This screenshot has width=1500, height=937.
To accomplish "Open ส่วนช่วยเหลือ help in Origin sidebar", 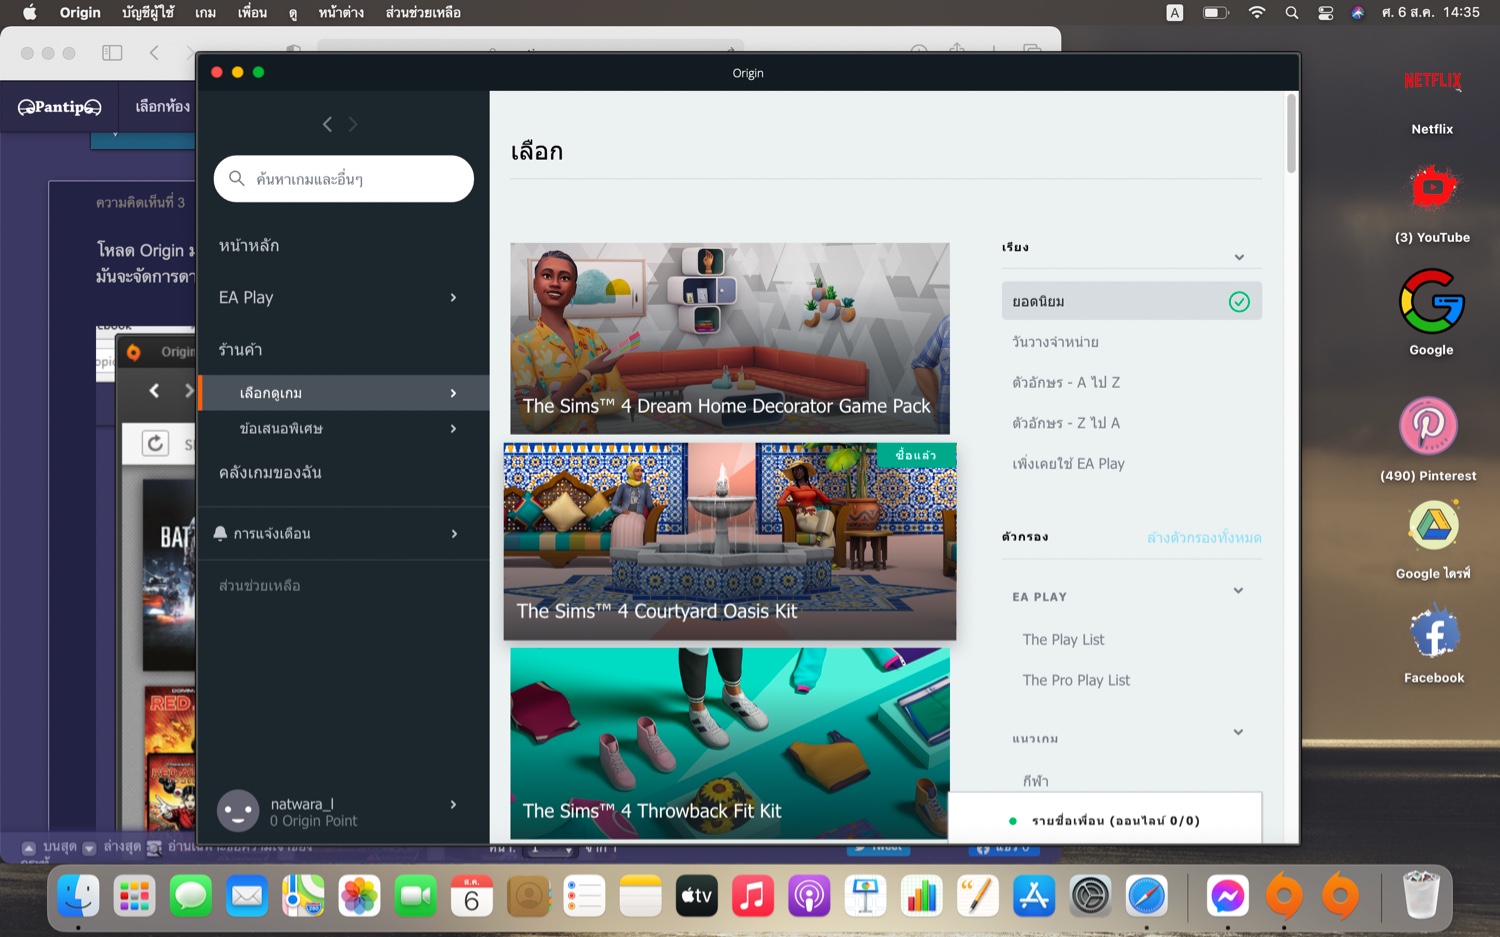I will tap(259, 585).
